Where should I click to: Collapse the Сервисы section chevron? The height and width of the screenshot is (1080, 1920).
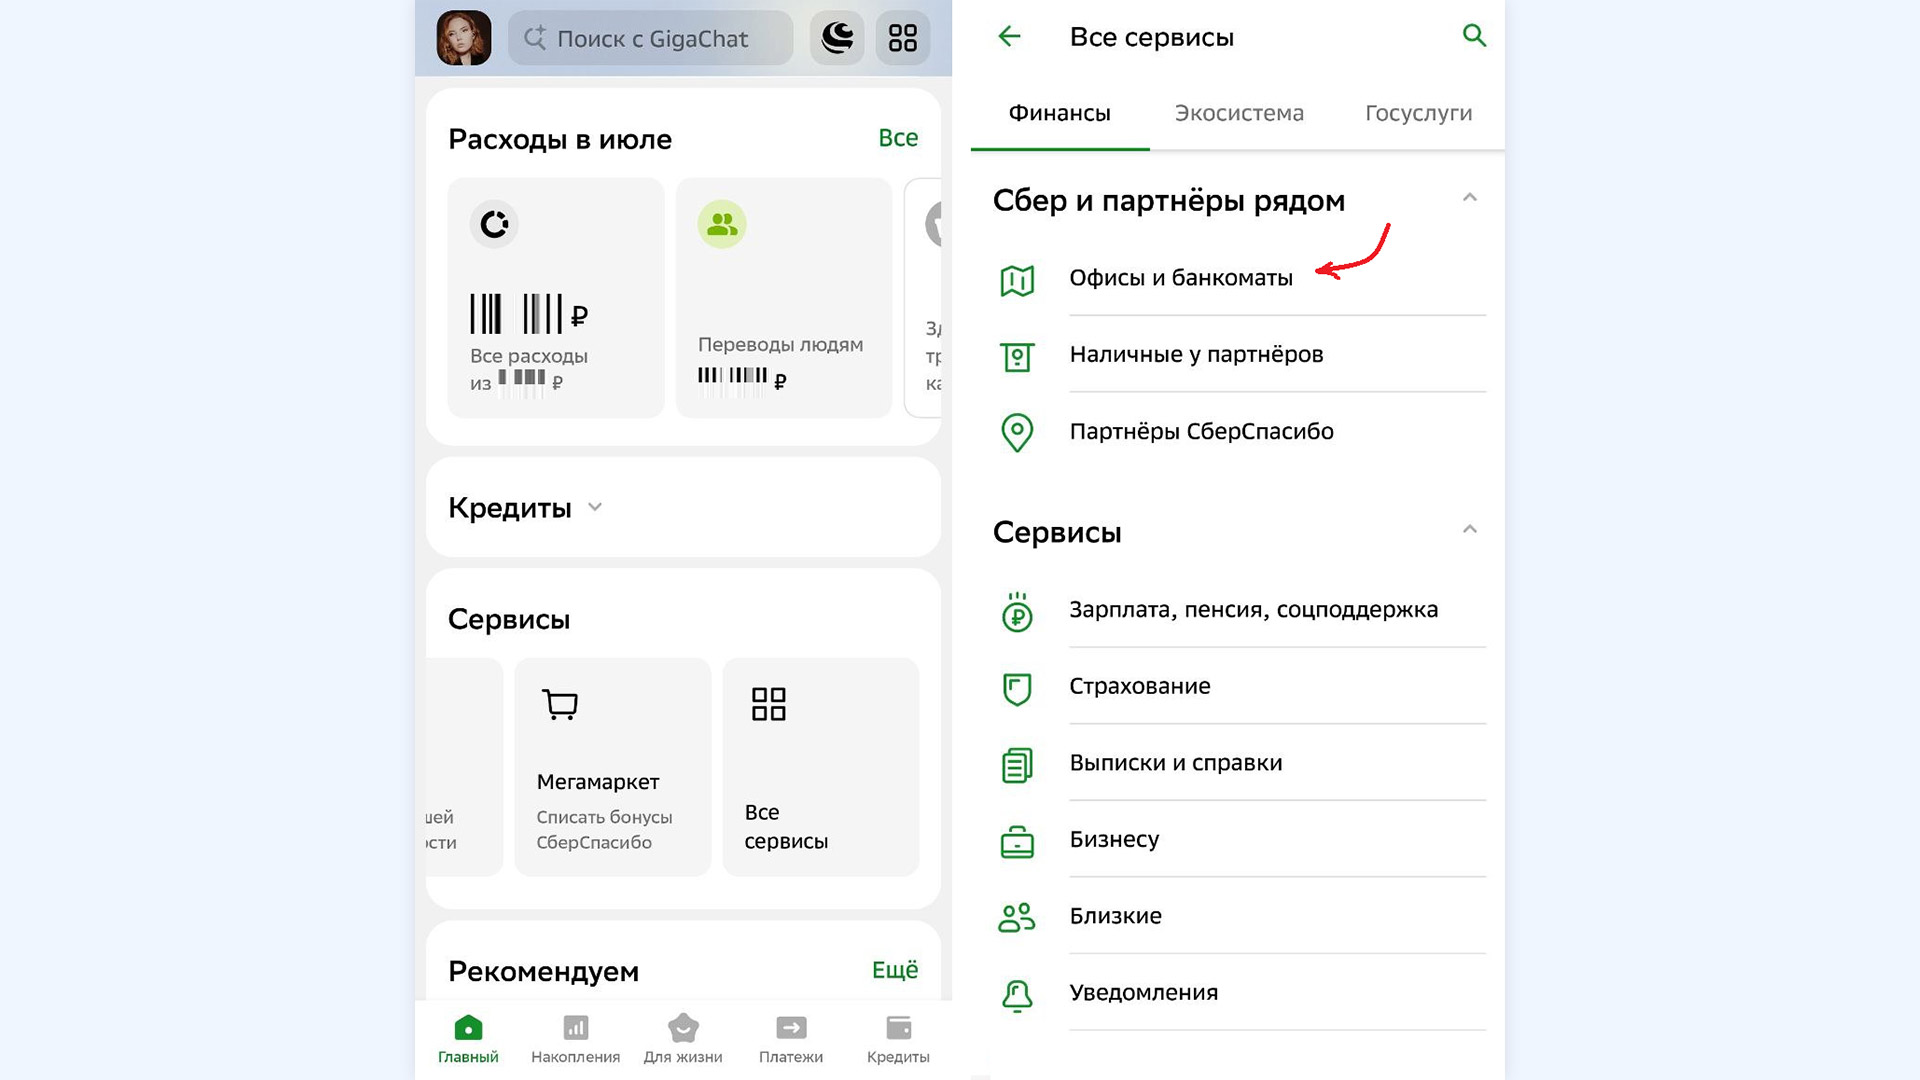coord(1469,529)
